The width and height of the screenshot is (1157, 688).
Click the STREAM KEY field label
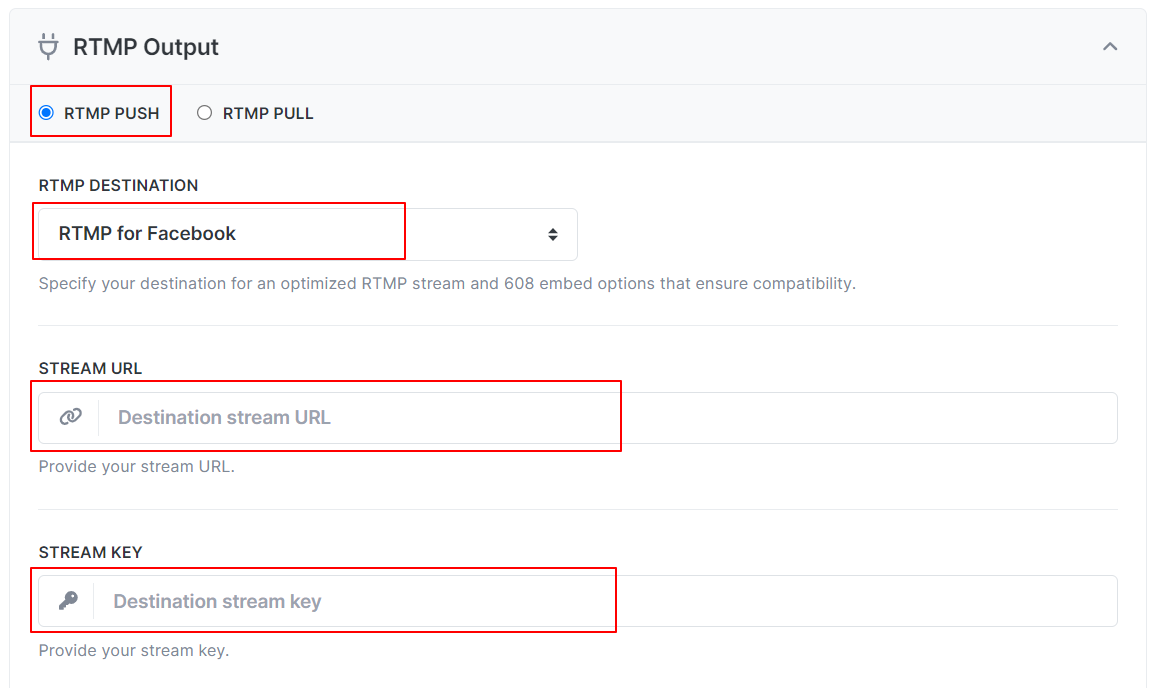[x=90, y=552]
